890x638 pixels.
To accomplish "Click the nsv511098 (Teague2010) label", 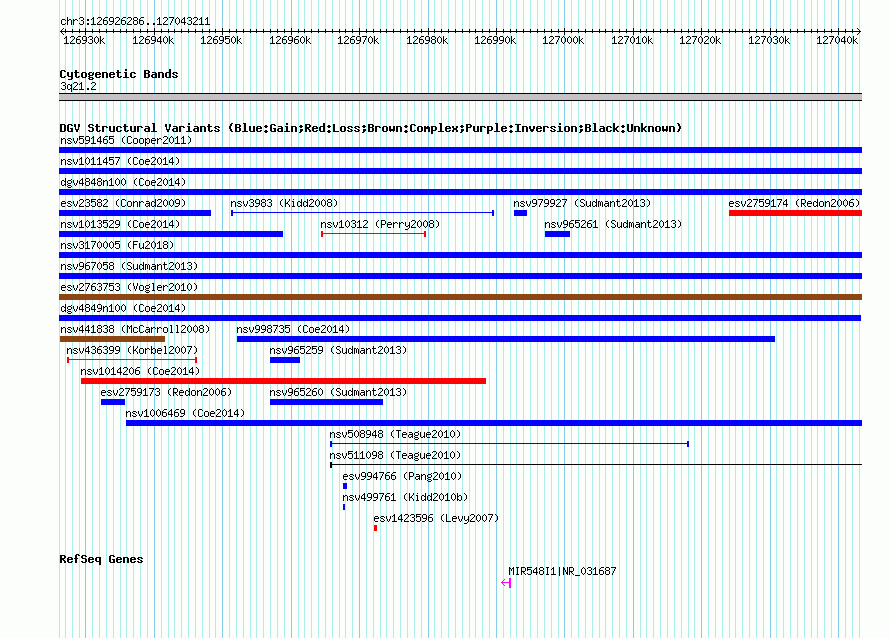I will coord(396,455).
